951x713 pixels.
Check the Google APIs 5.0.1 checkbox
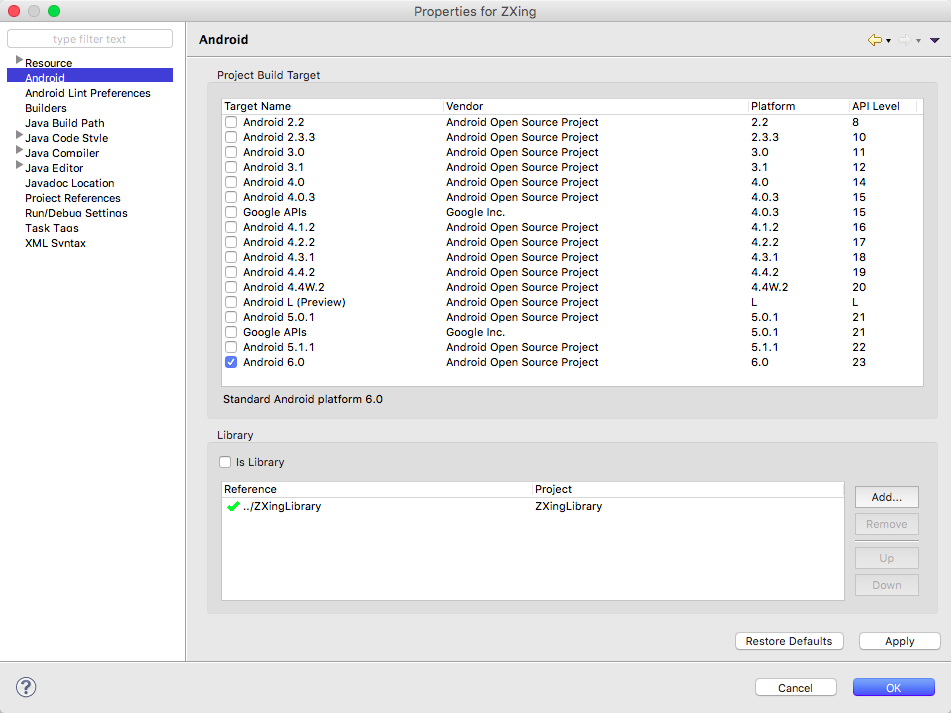231,332
